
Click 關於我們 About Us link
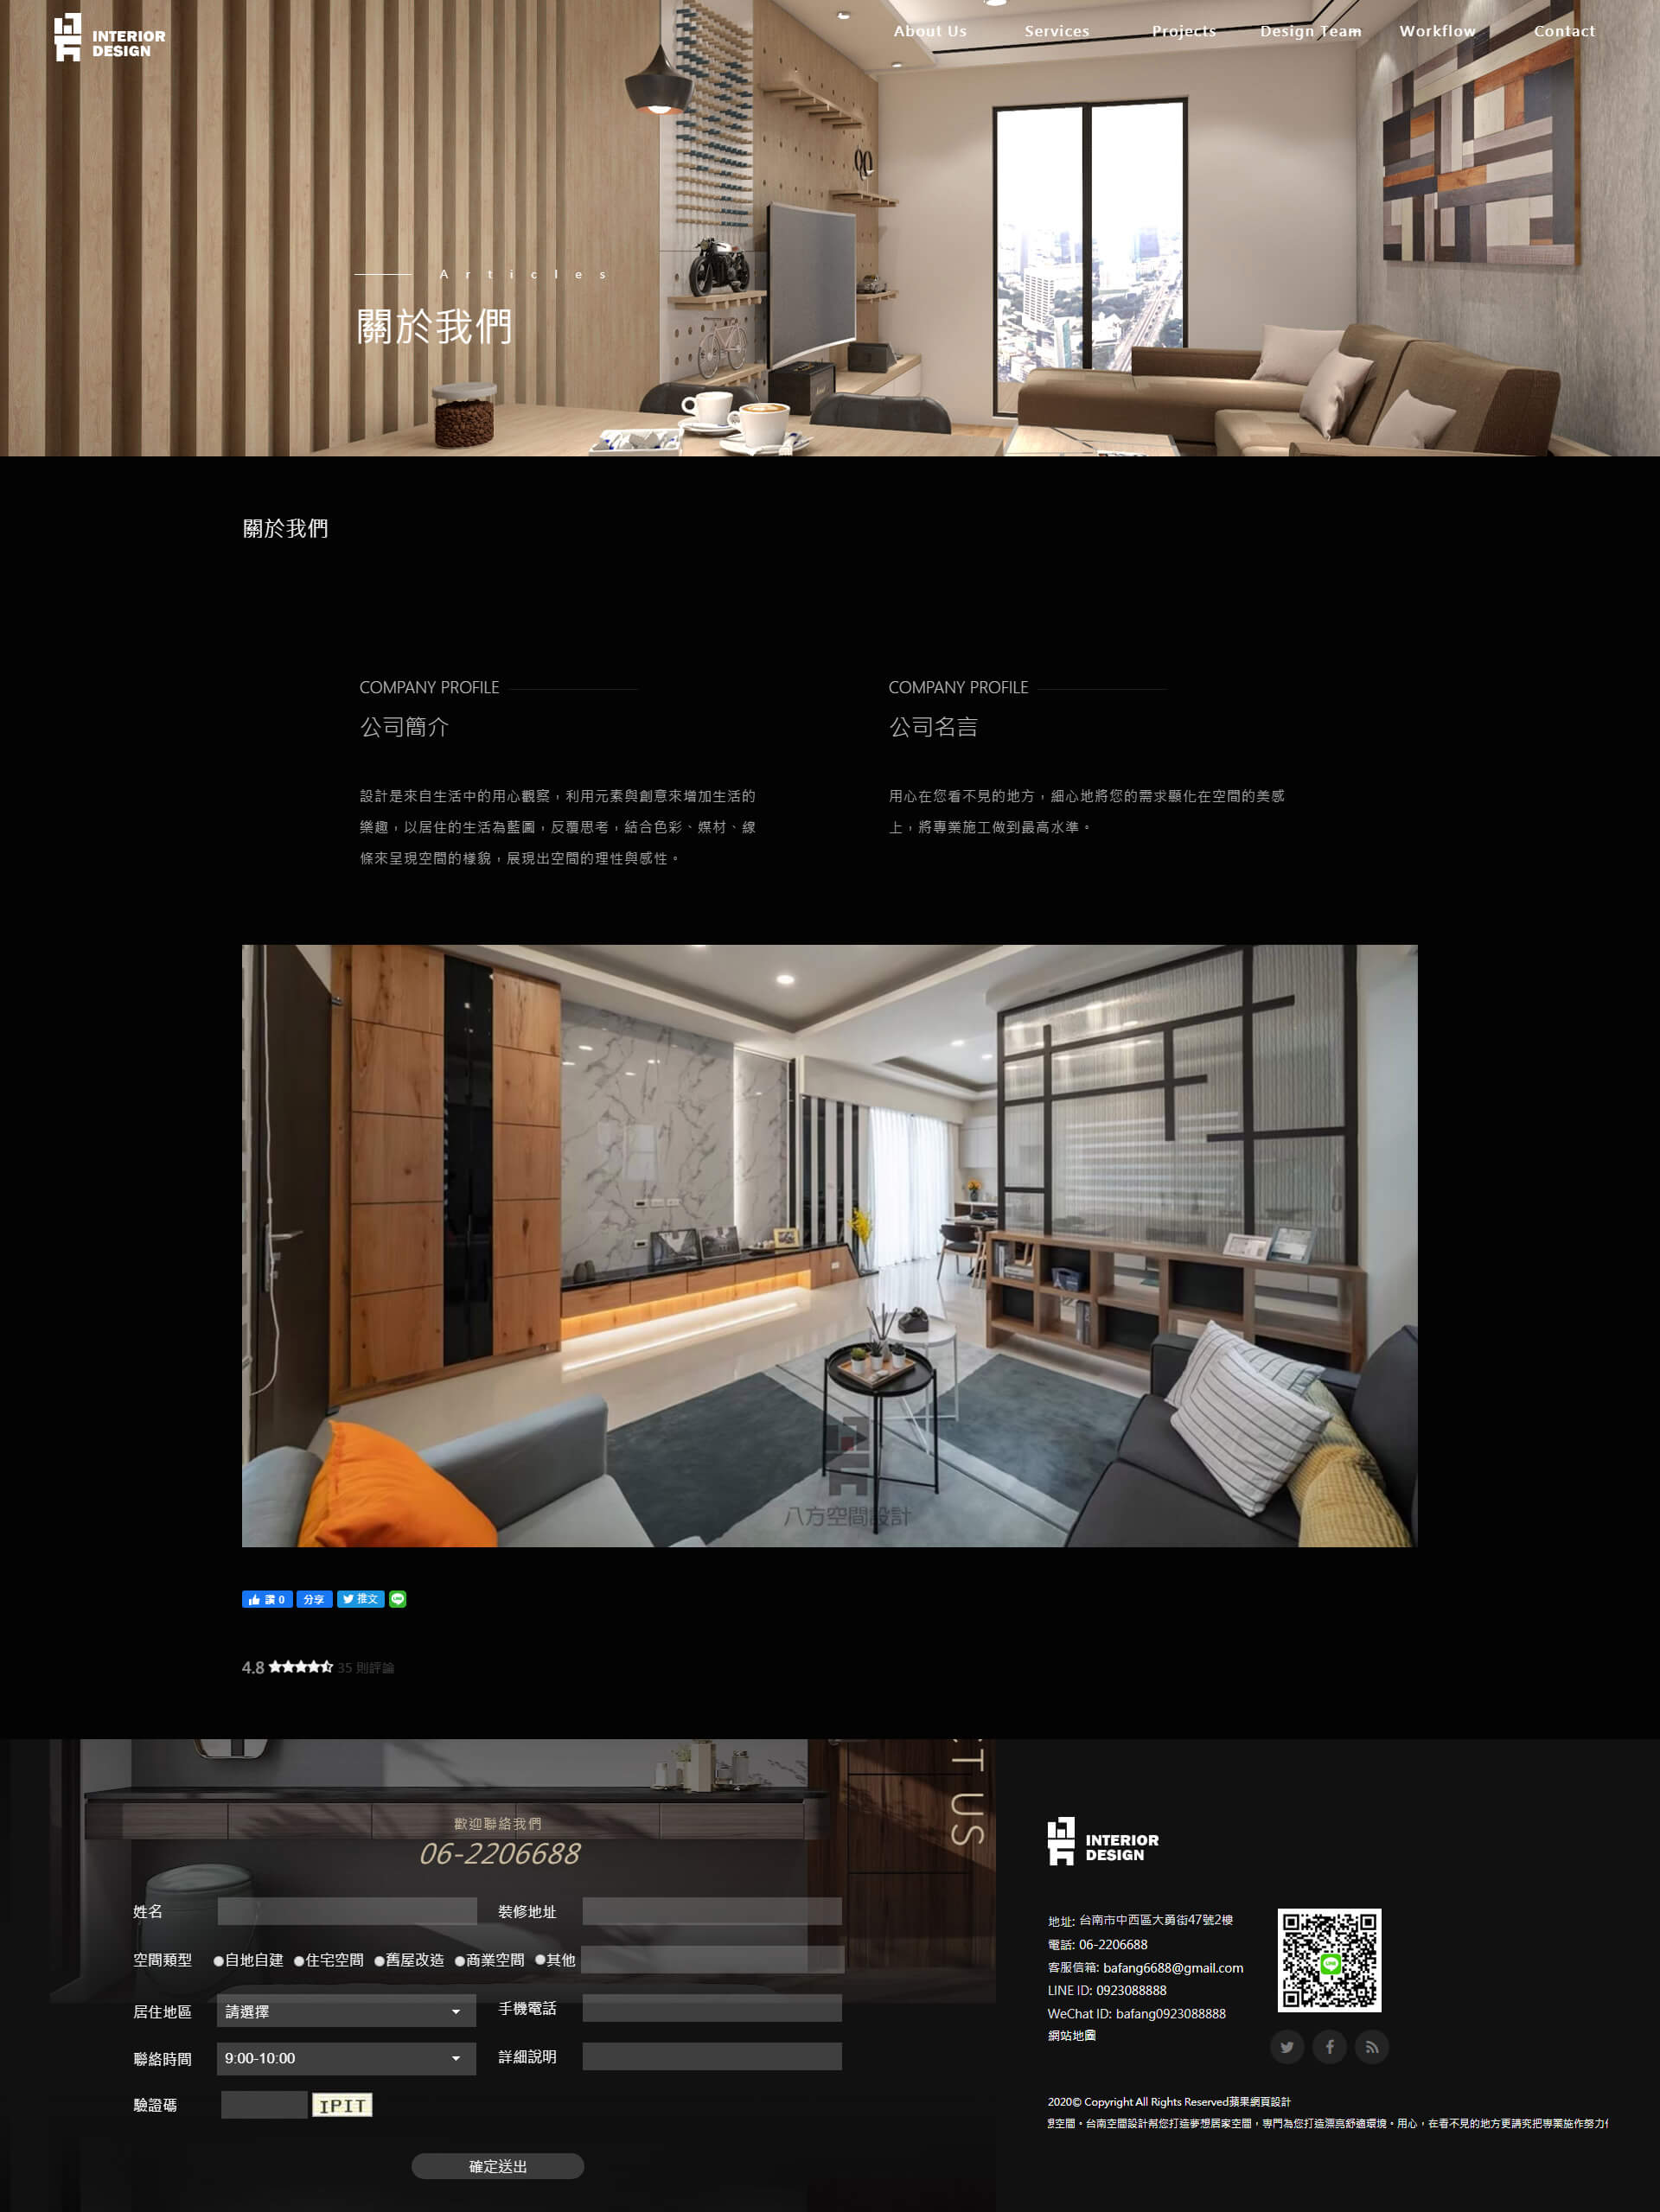[x=924, y=31]
